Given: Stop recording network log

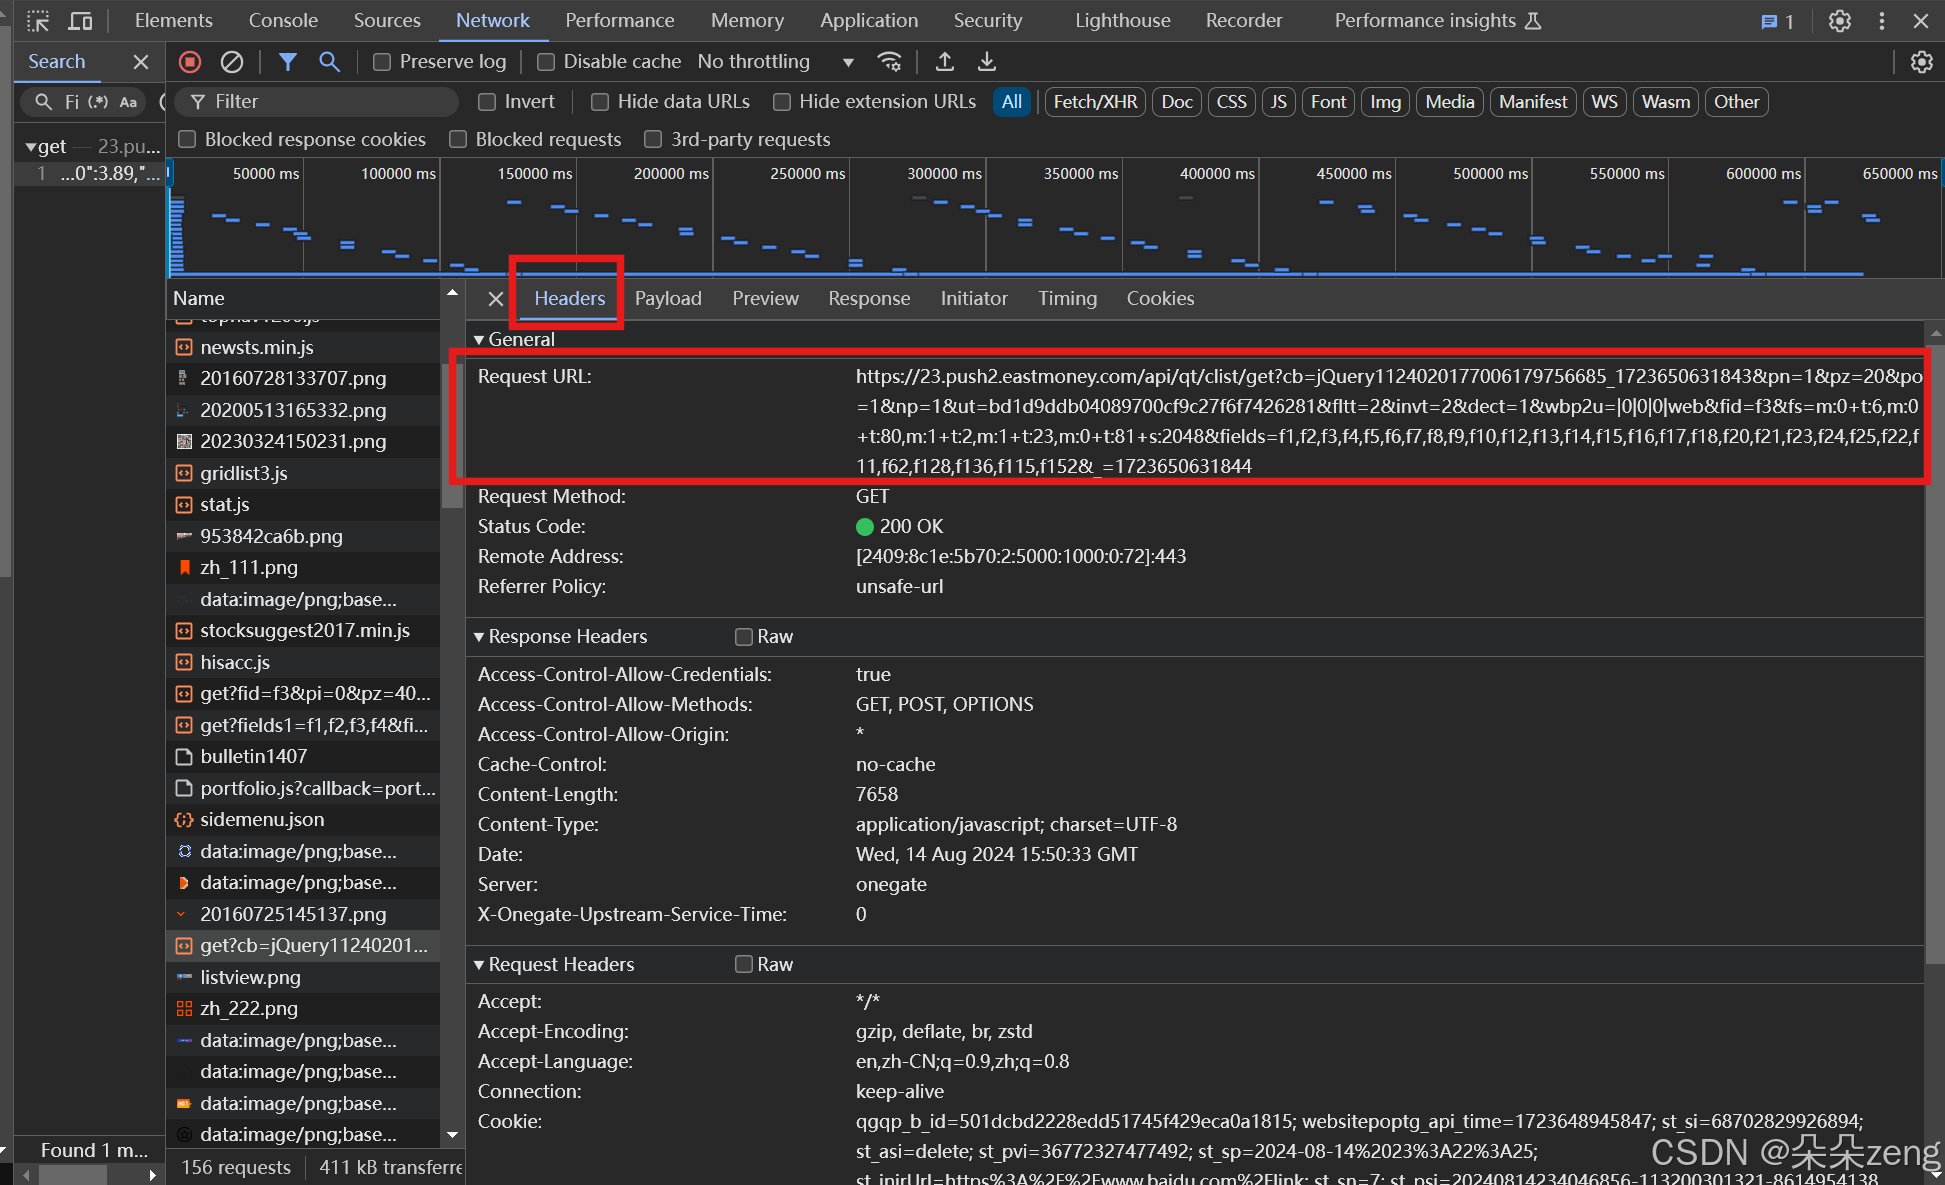Looking at the screenshot, I should [190, 62].
